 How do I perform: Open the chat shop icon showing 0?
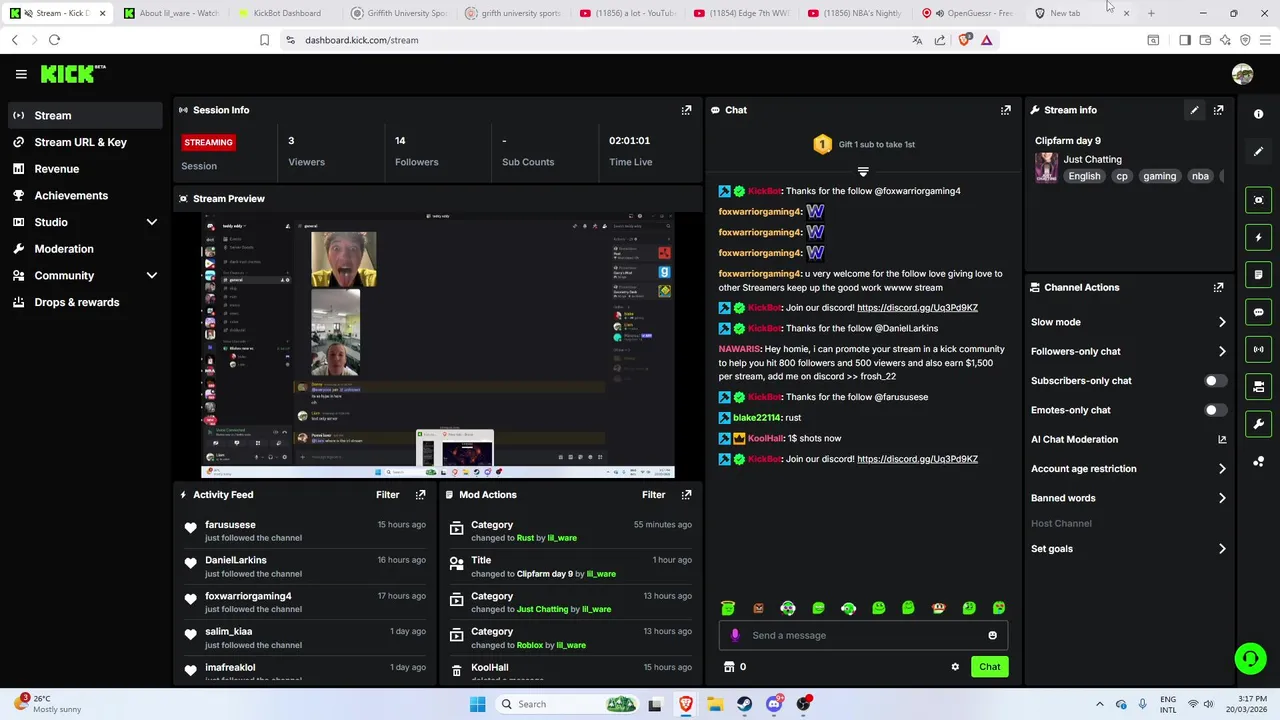click(x=735, y=667)
